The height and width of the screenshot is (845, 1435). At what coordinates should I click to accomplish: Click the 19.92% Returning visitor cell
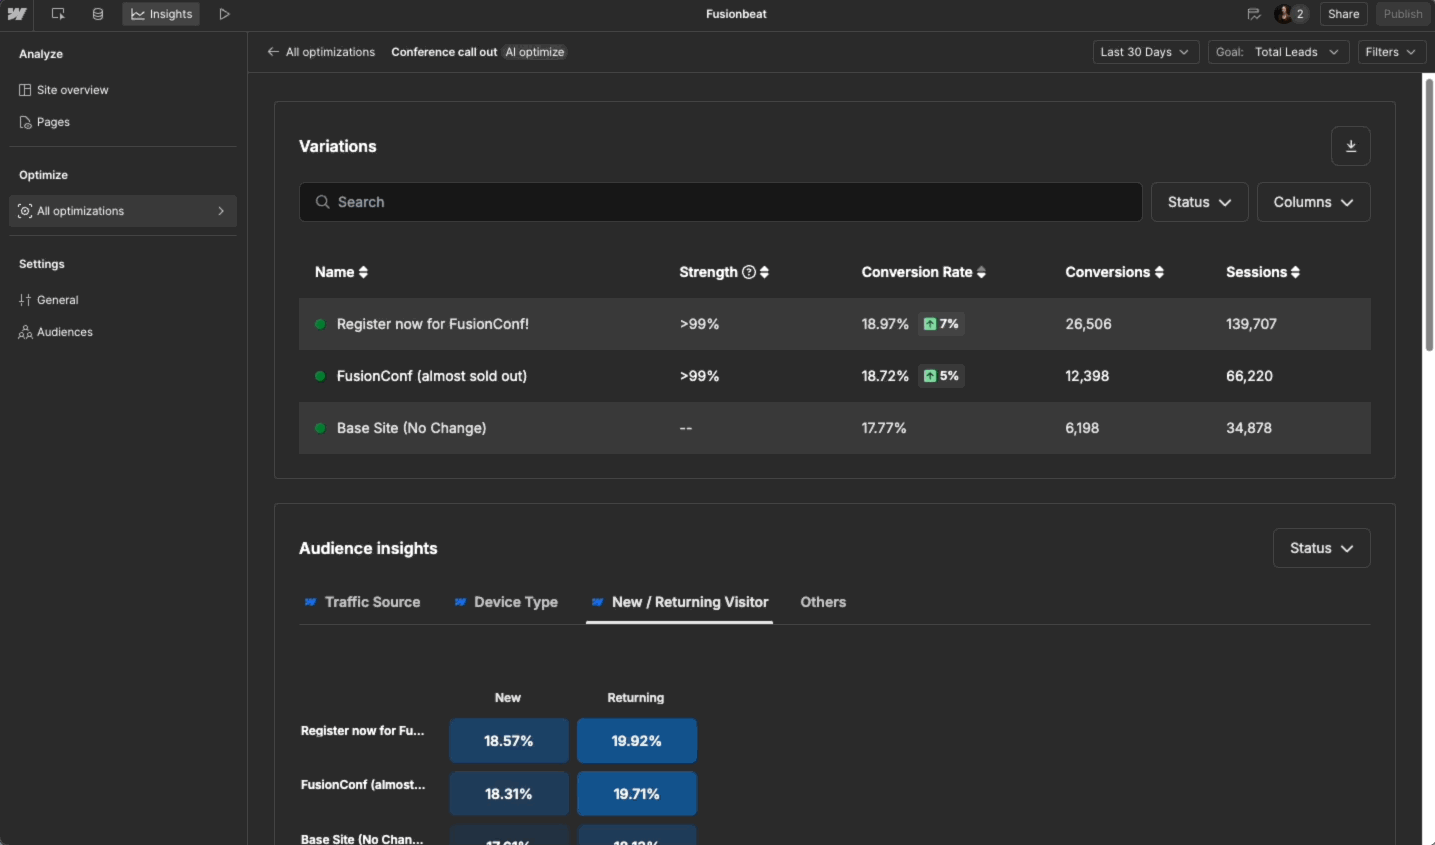(636, 741)
